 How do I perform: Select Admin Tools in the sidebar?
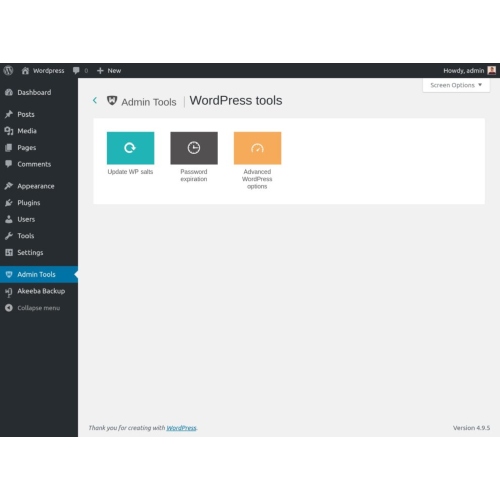tap(39, 274)
